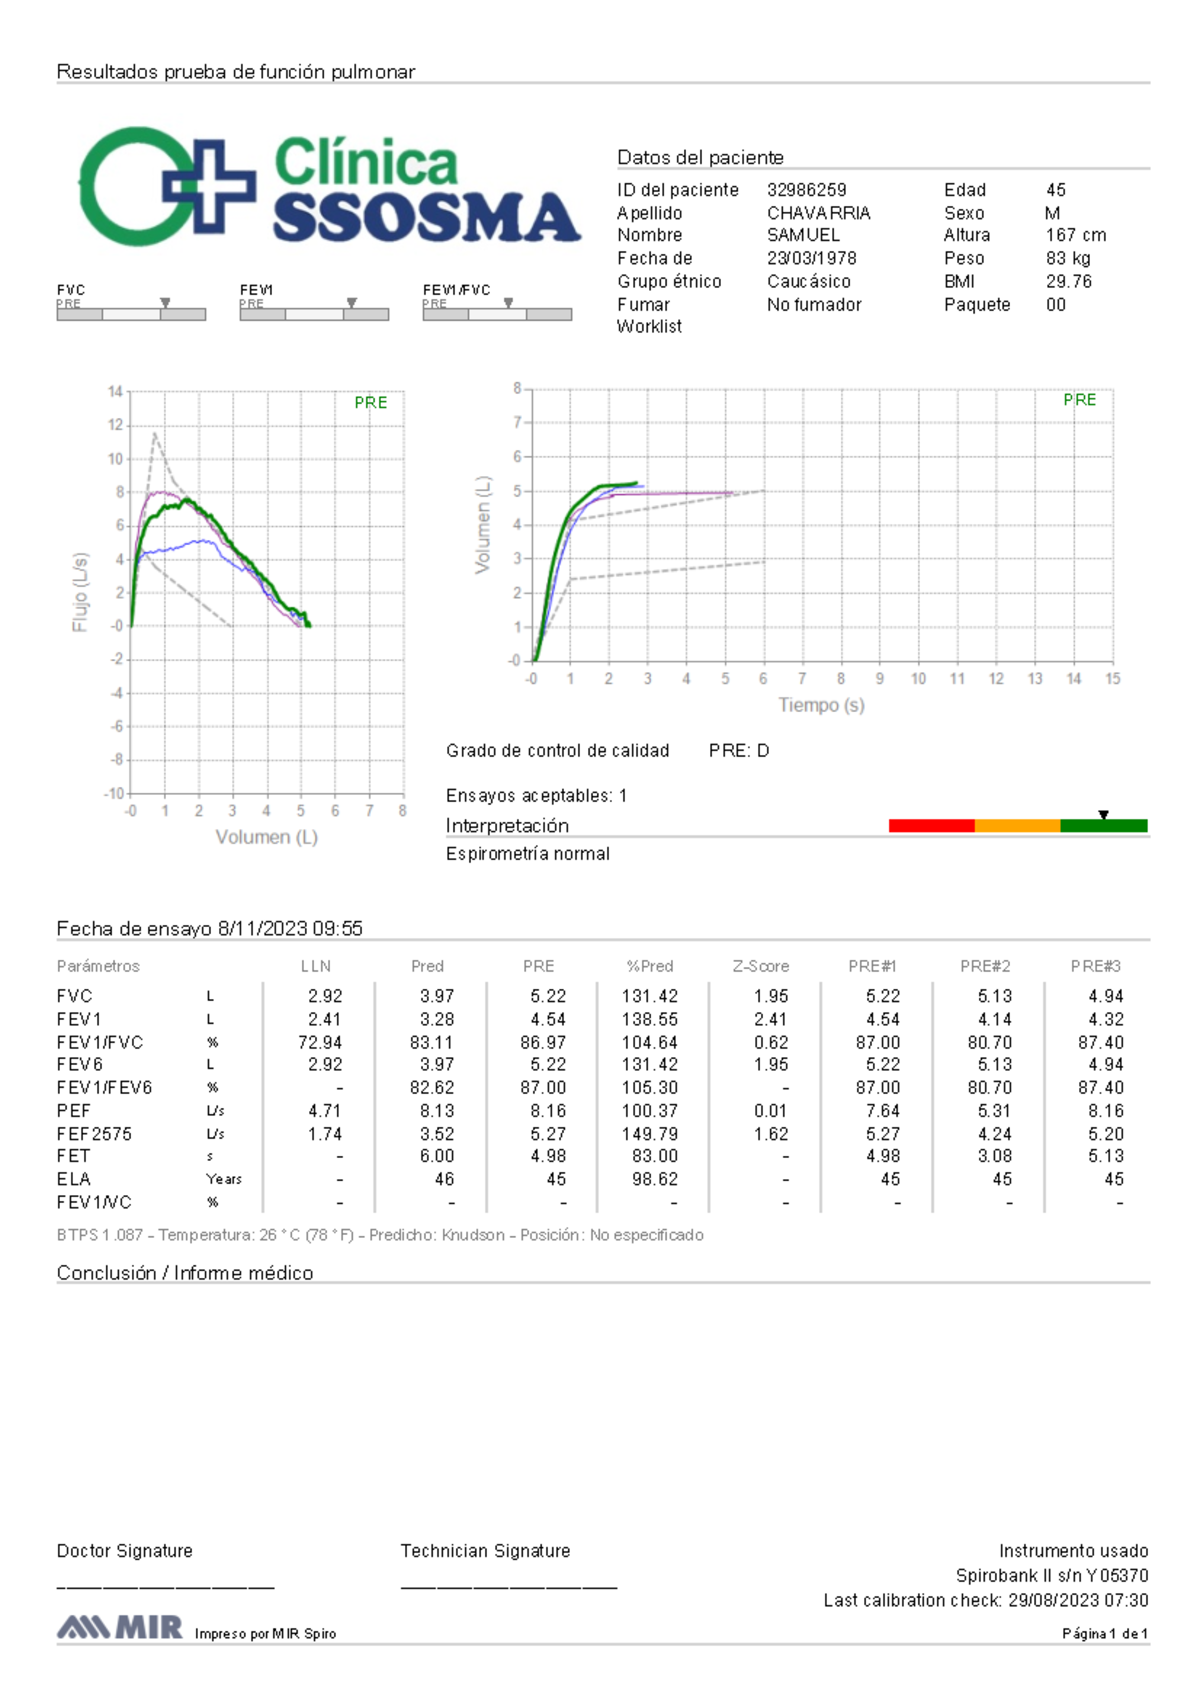The image size is (1200, 1698).
Task: Click the PEF row label
Action: pos(74,1110)
